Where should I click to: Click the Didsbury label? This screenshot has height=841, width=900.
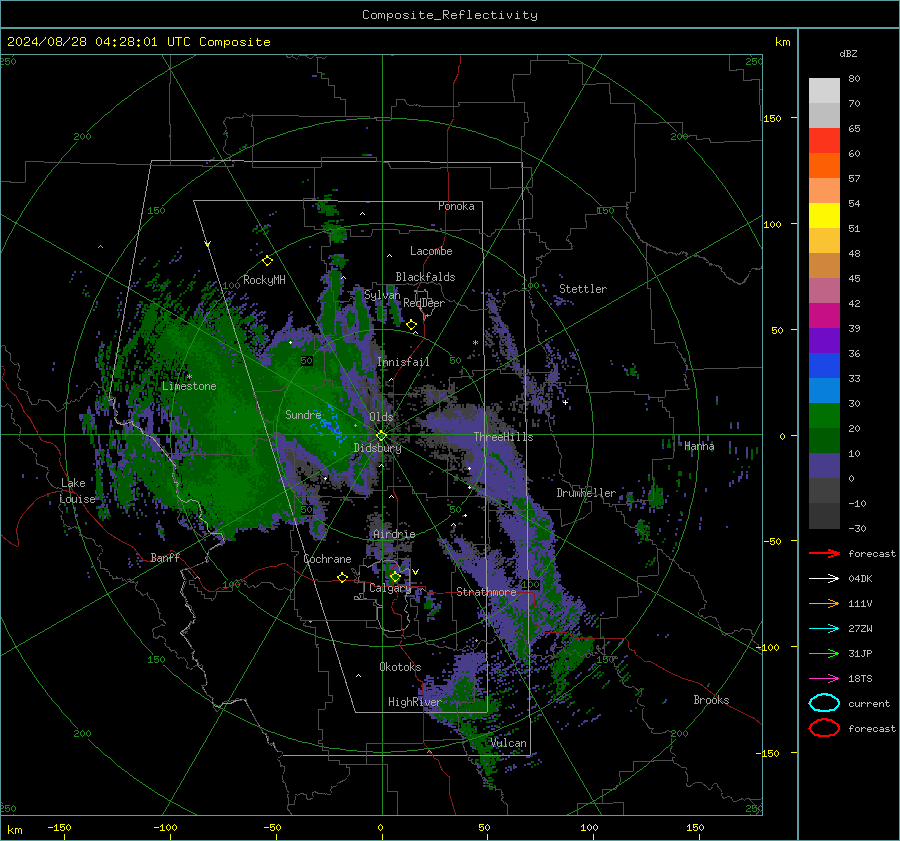[x=377, y=448]
